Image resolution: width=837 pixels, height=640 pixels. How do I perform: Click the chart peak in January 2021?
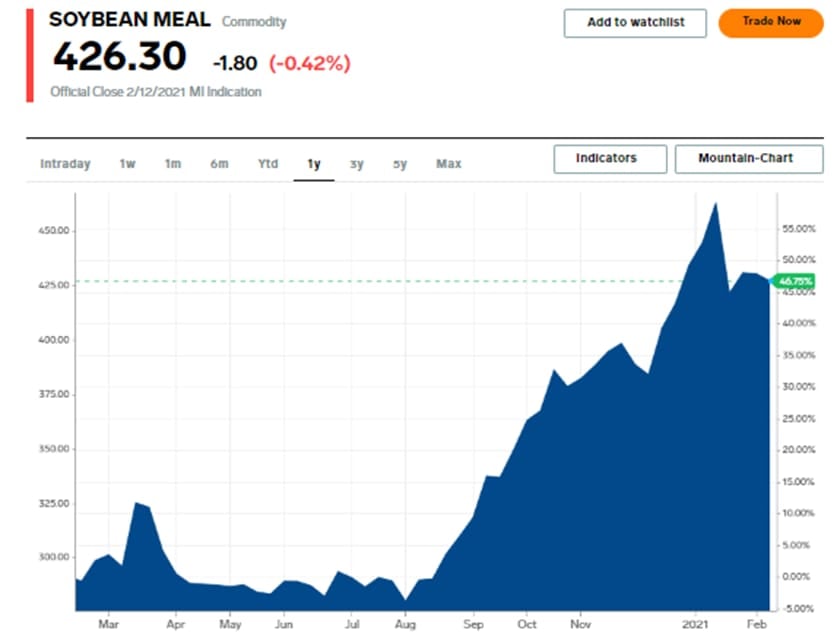click(716, 204)
